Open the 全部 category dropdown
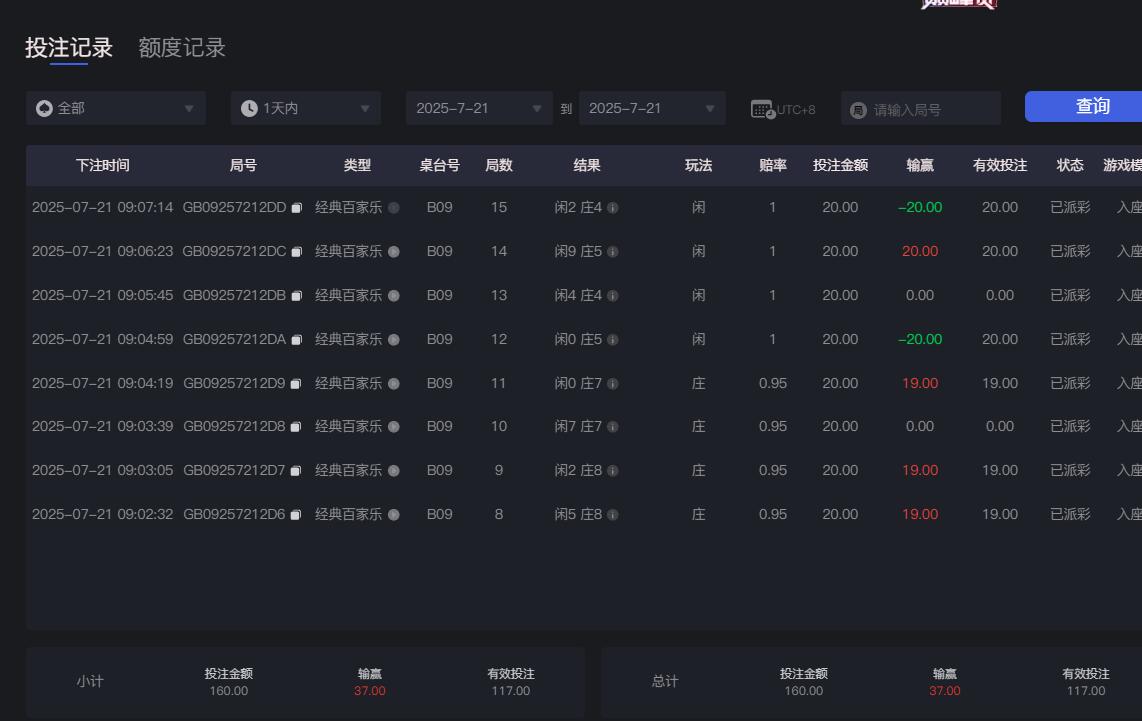 115,107
